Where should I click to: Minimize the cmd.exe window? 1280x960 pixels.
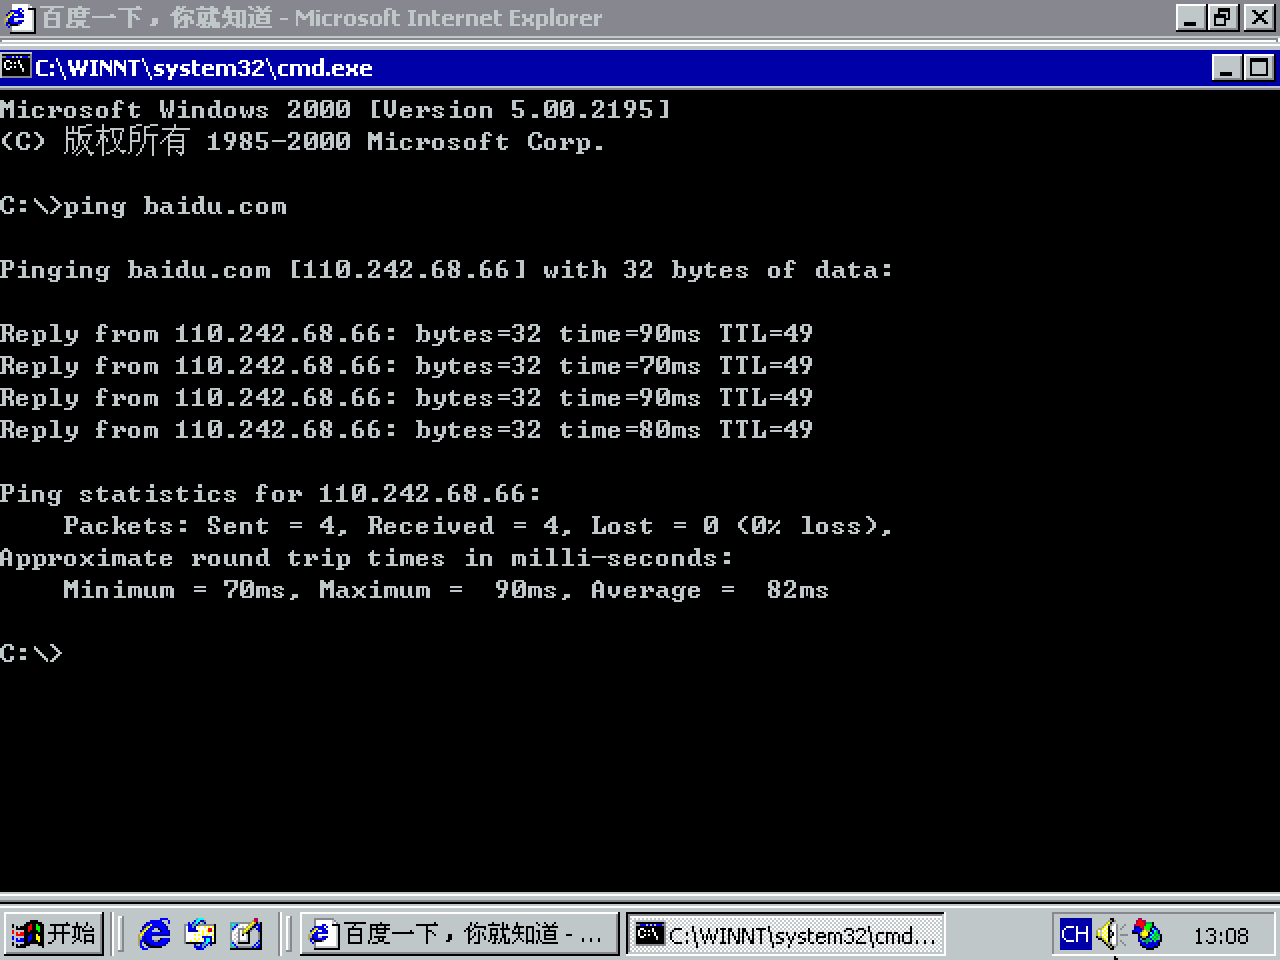pos(1227,68)
